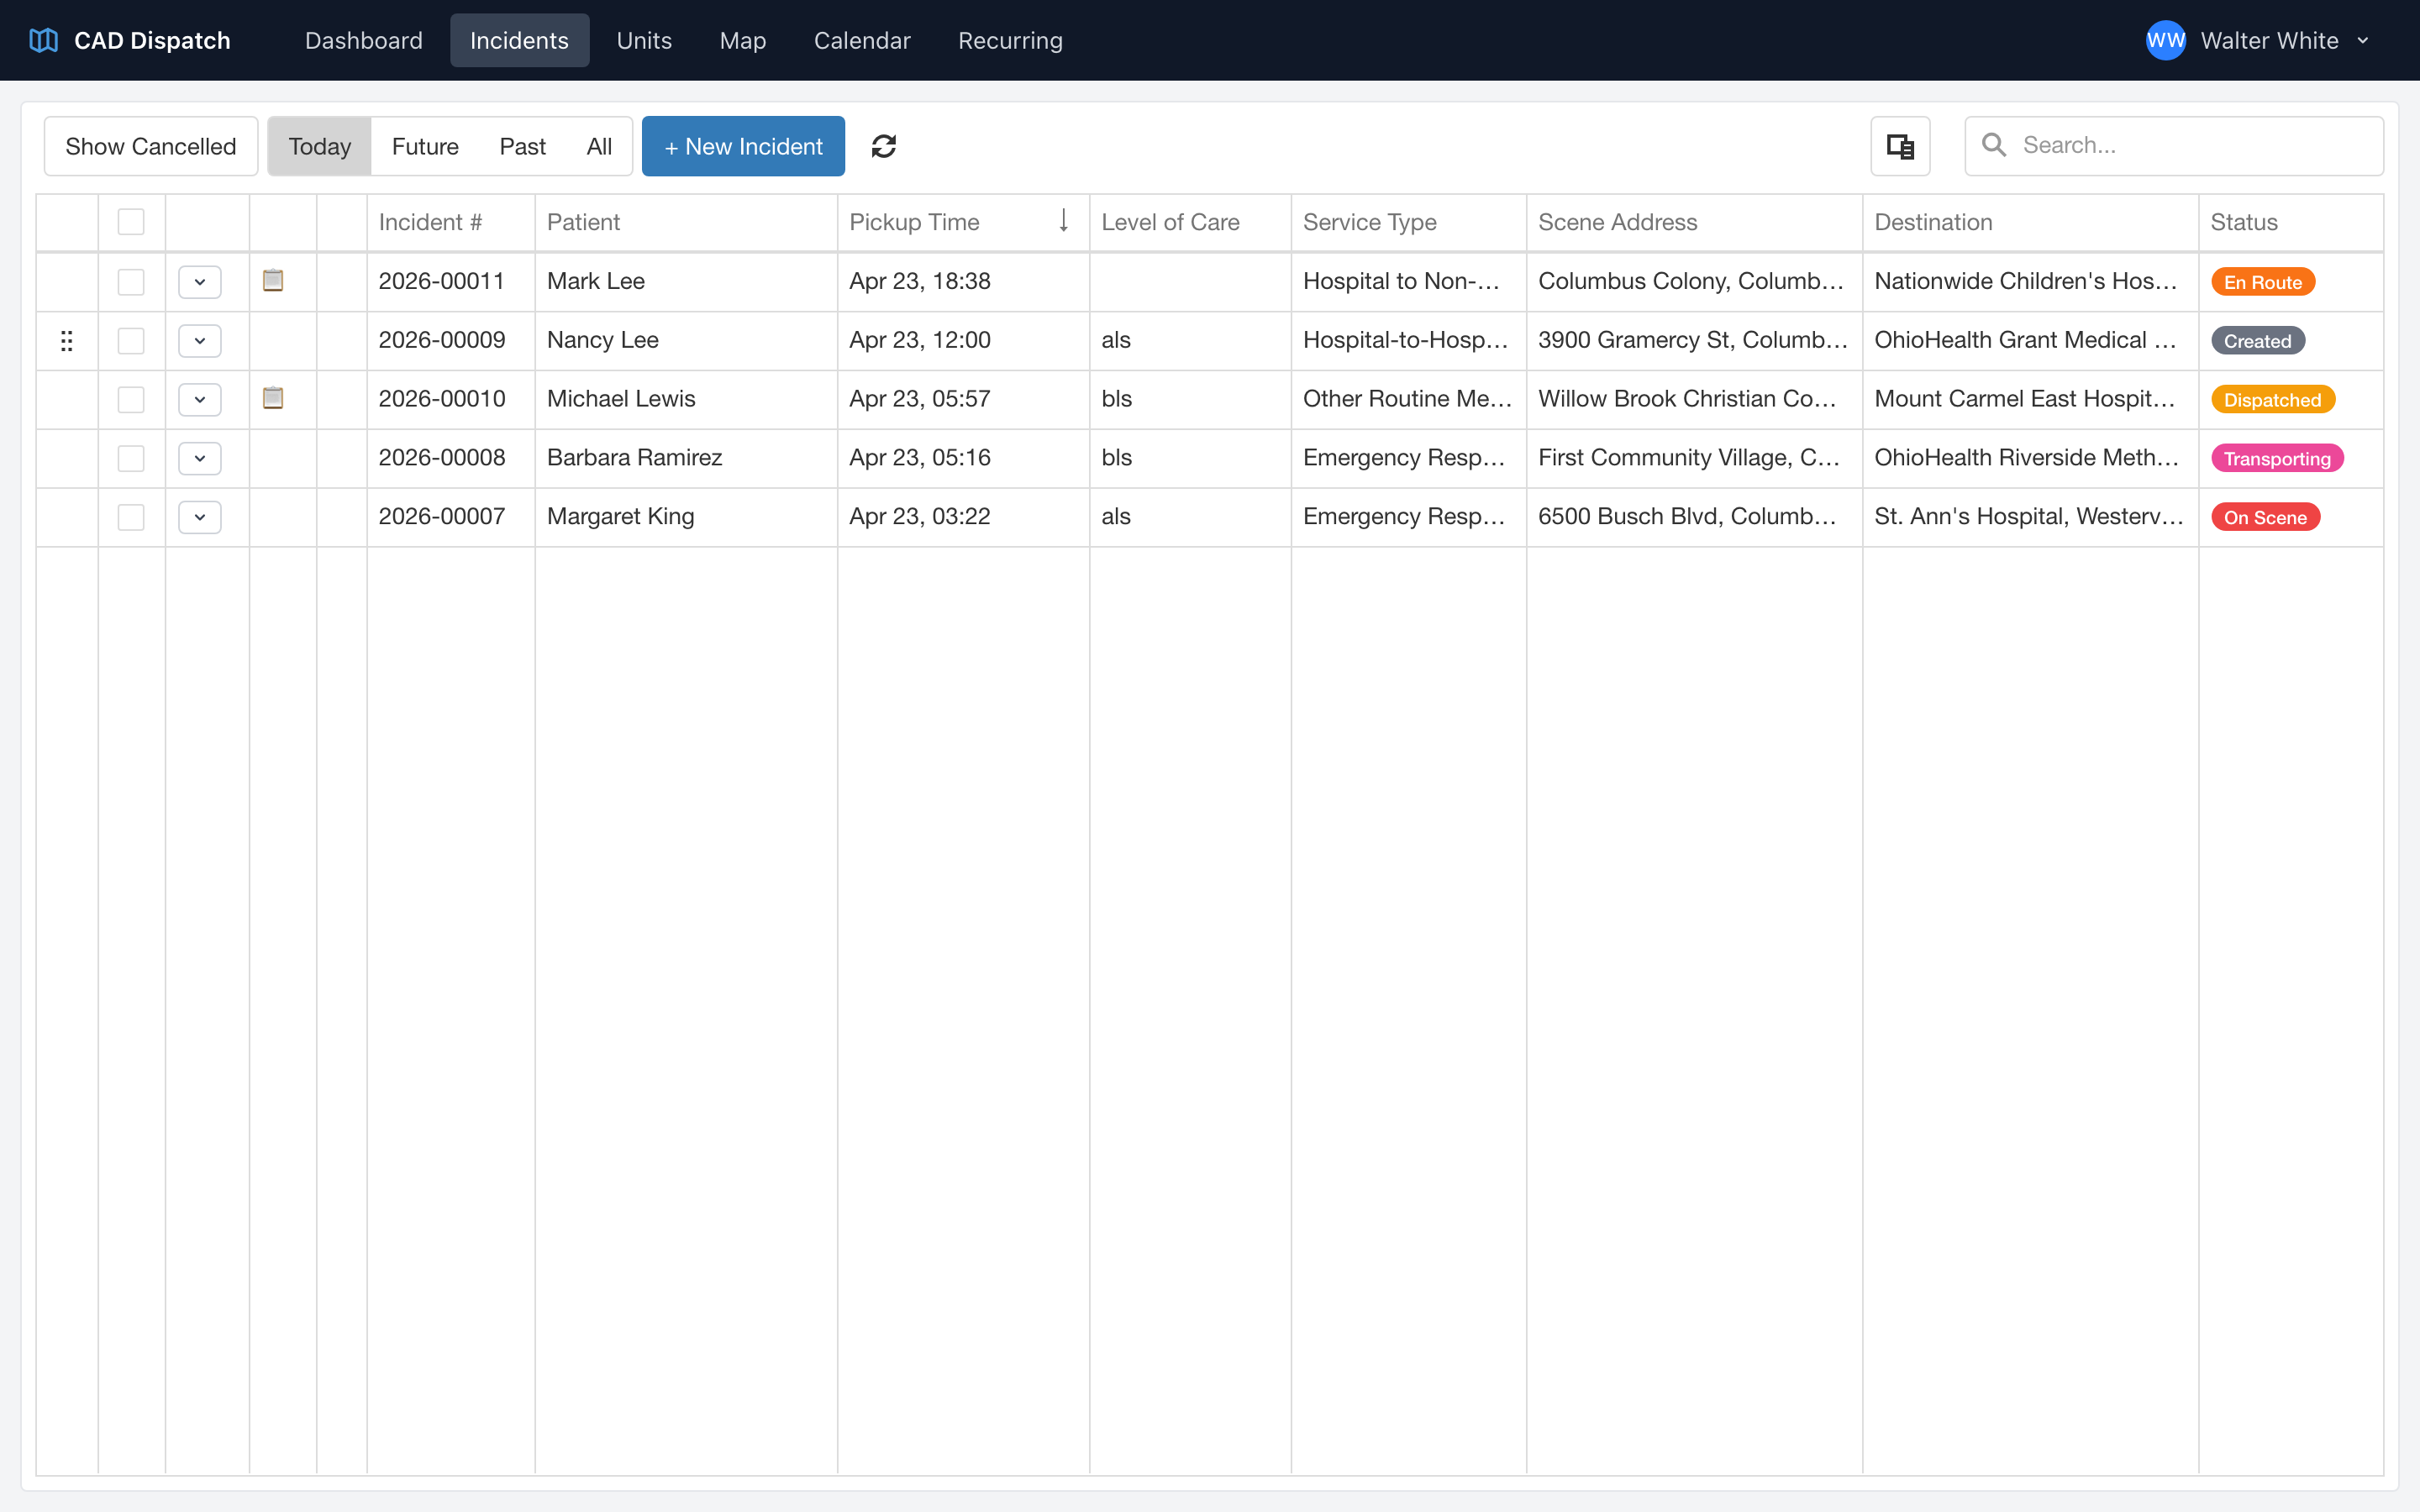Click the refresh incidents icon

(883, 146)
